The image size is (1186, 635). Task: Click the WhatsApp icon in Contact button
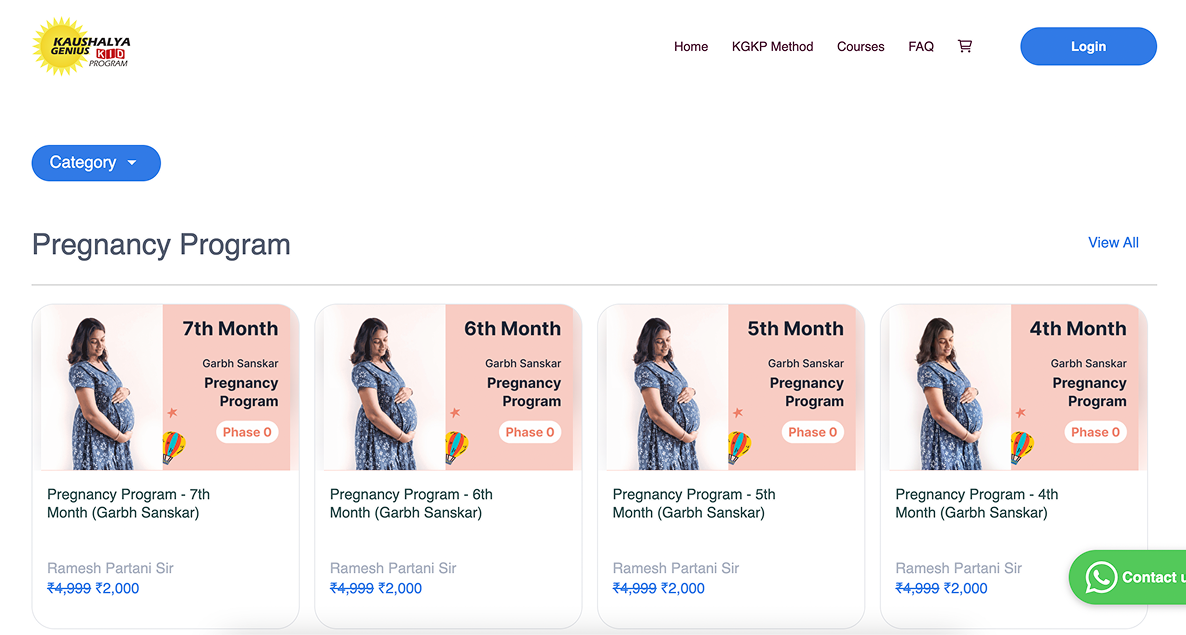[x=1101, y=578]
